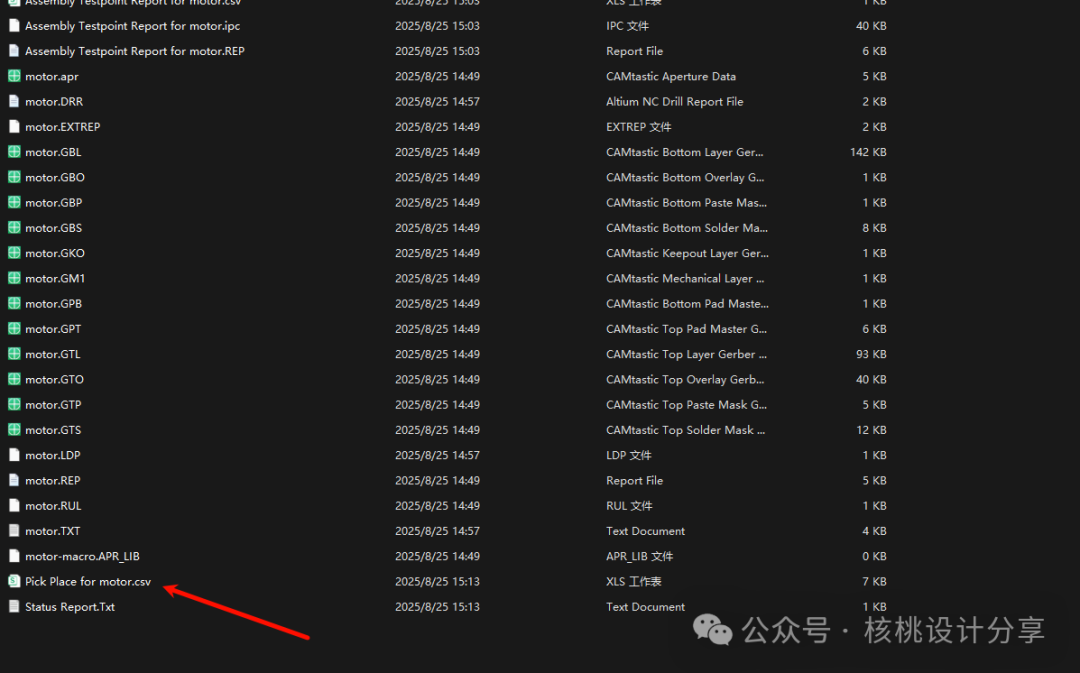Select Assembly Testpoint Report for motor.ipc
This screenshot has height=673, width=1080.
tap(132, 26)
